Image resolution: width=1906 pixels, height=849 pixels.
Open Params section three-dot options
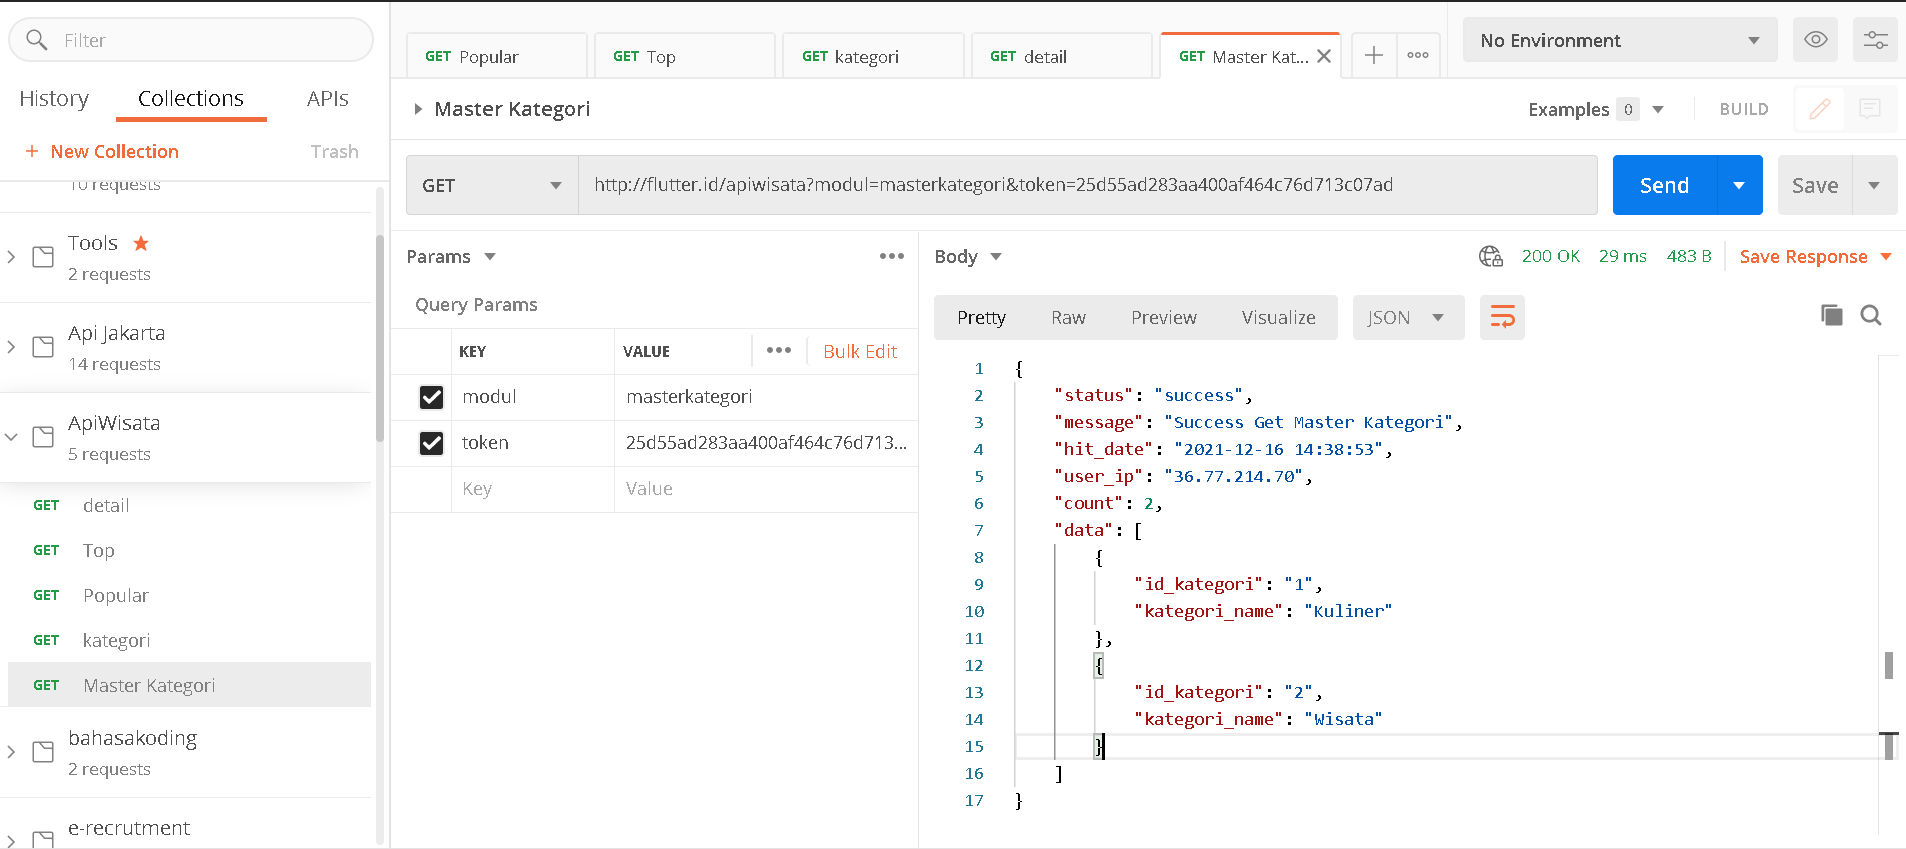(x=892, y=257)
